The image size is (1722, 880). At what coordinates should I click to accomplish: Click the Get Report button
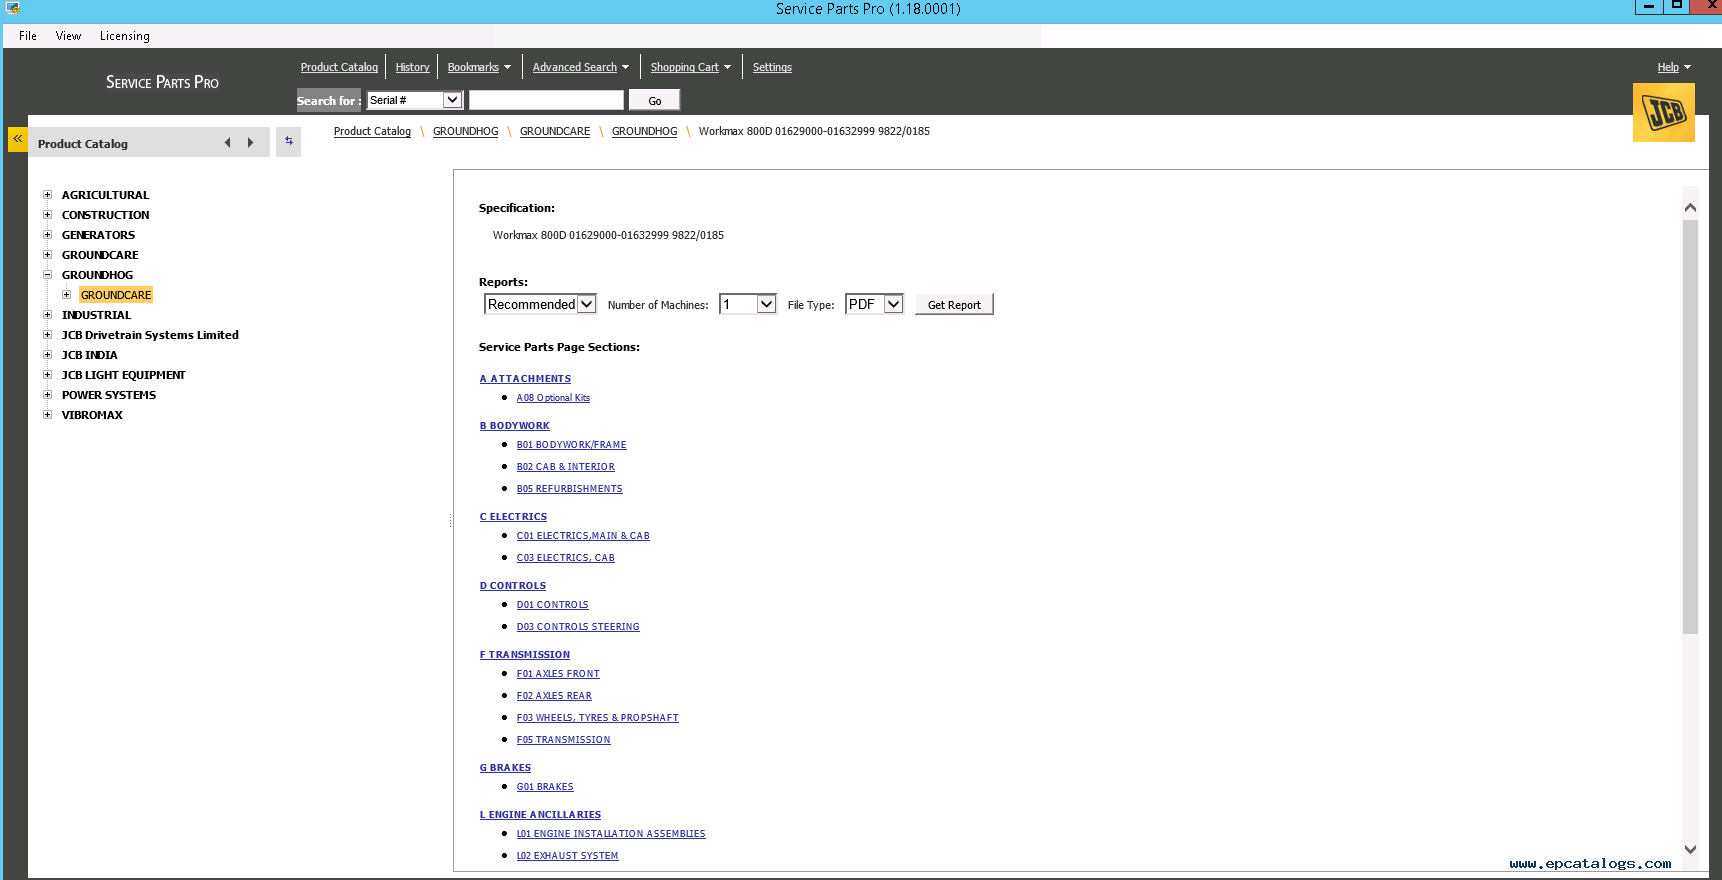pos(954,305)
